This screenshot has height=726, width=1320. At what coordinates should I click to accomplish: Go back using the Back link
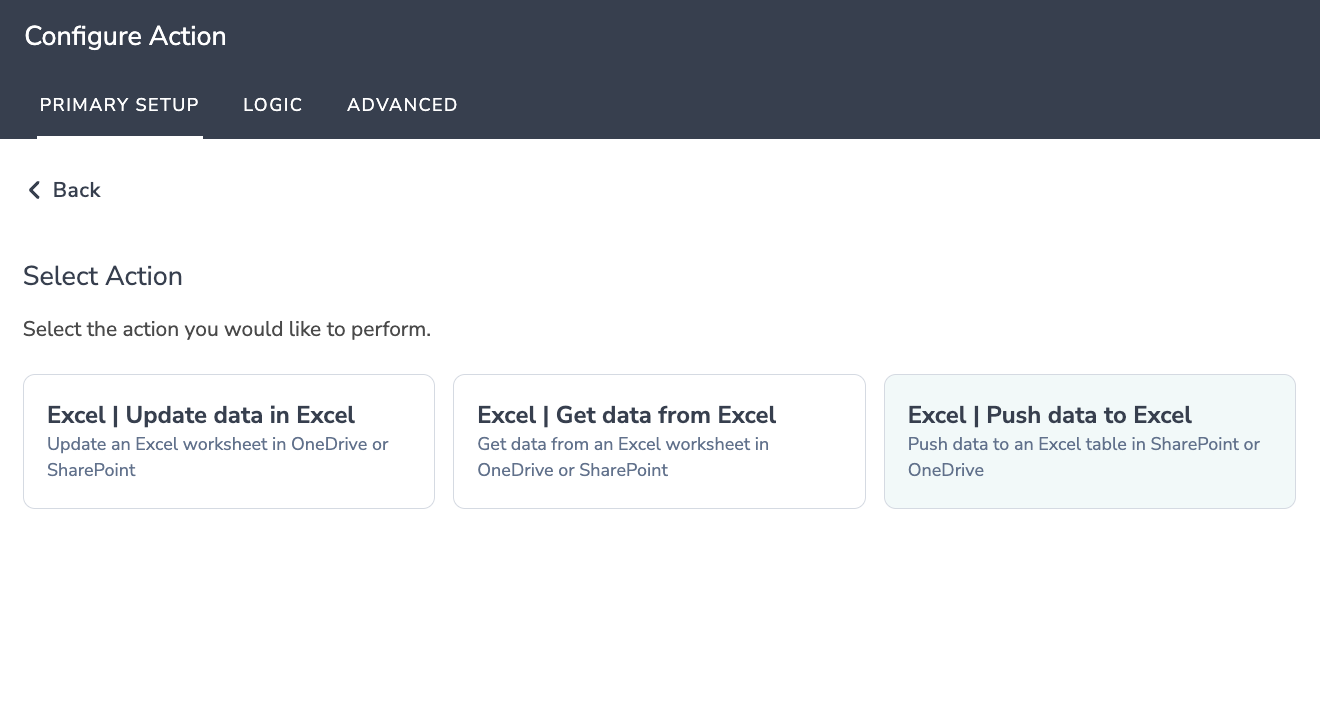[x=76, y=190]
